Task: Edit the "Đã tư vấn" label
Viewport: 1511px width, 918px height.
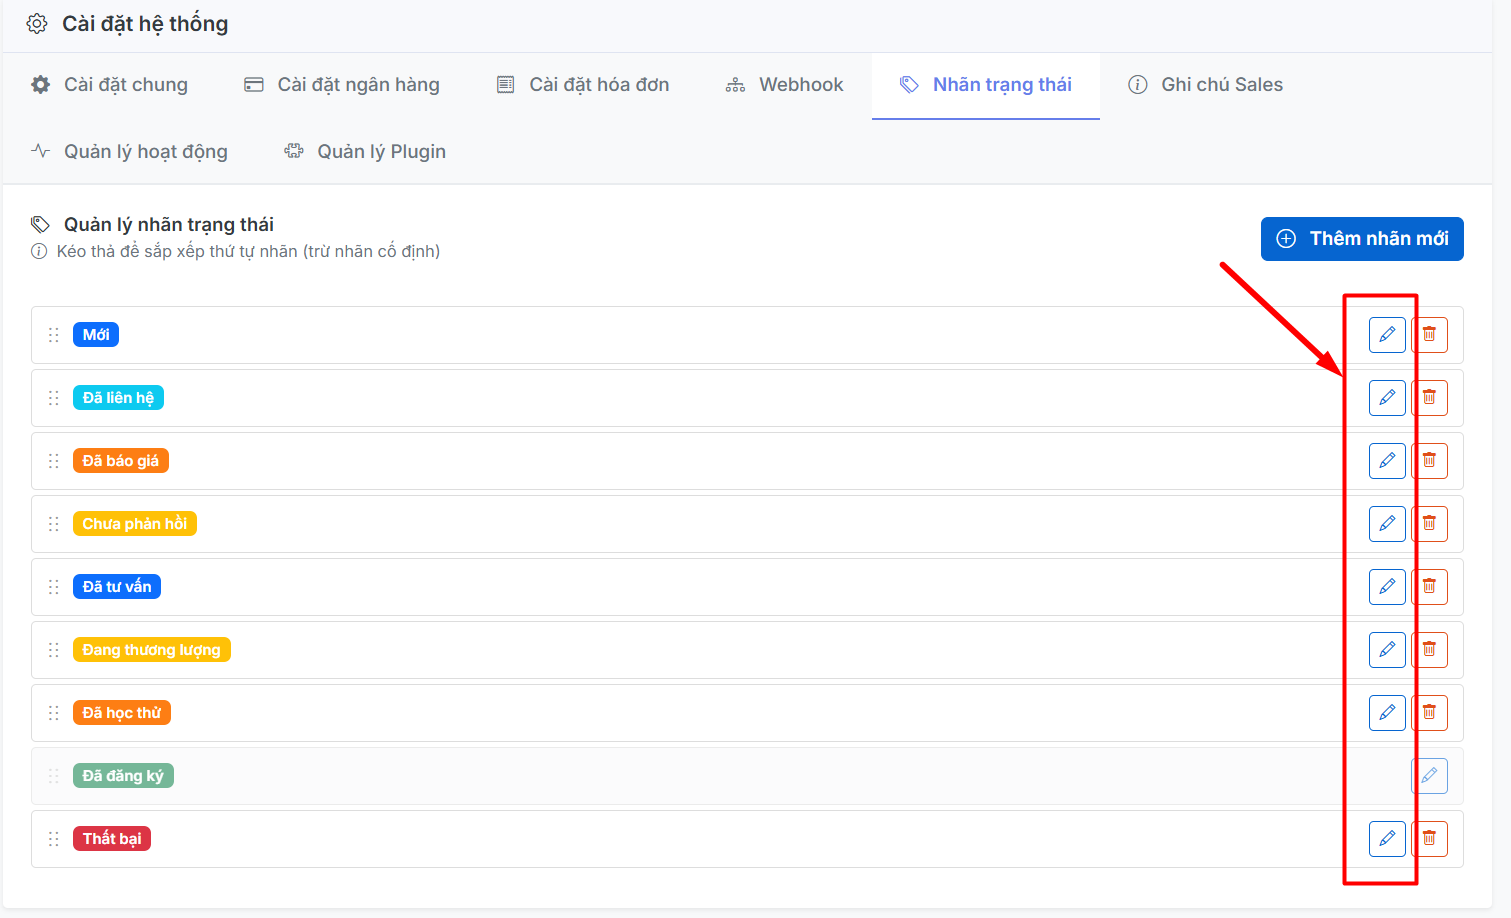Action: click(1386, 587)
